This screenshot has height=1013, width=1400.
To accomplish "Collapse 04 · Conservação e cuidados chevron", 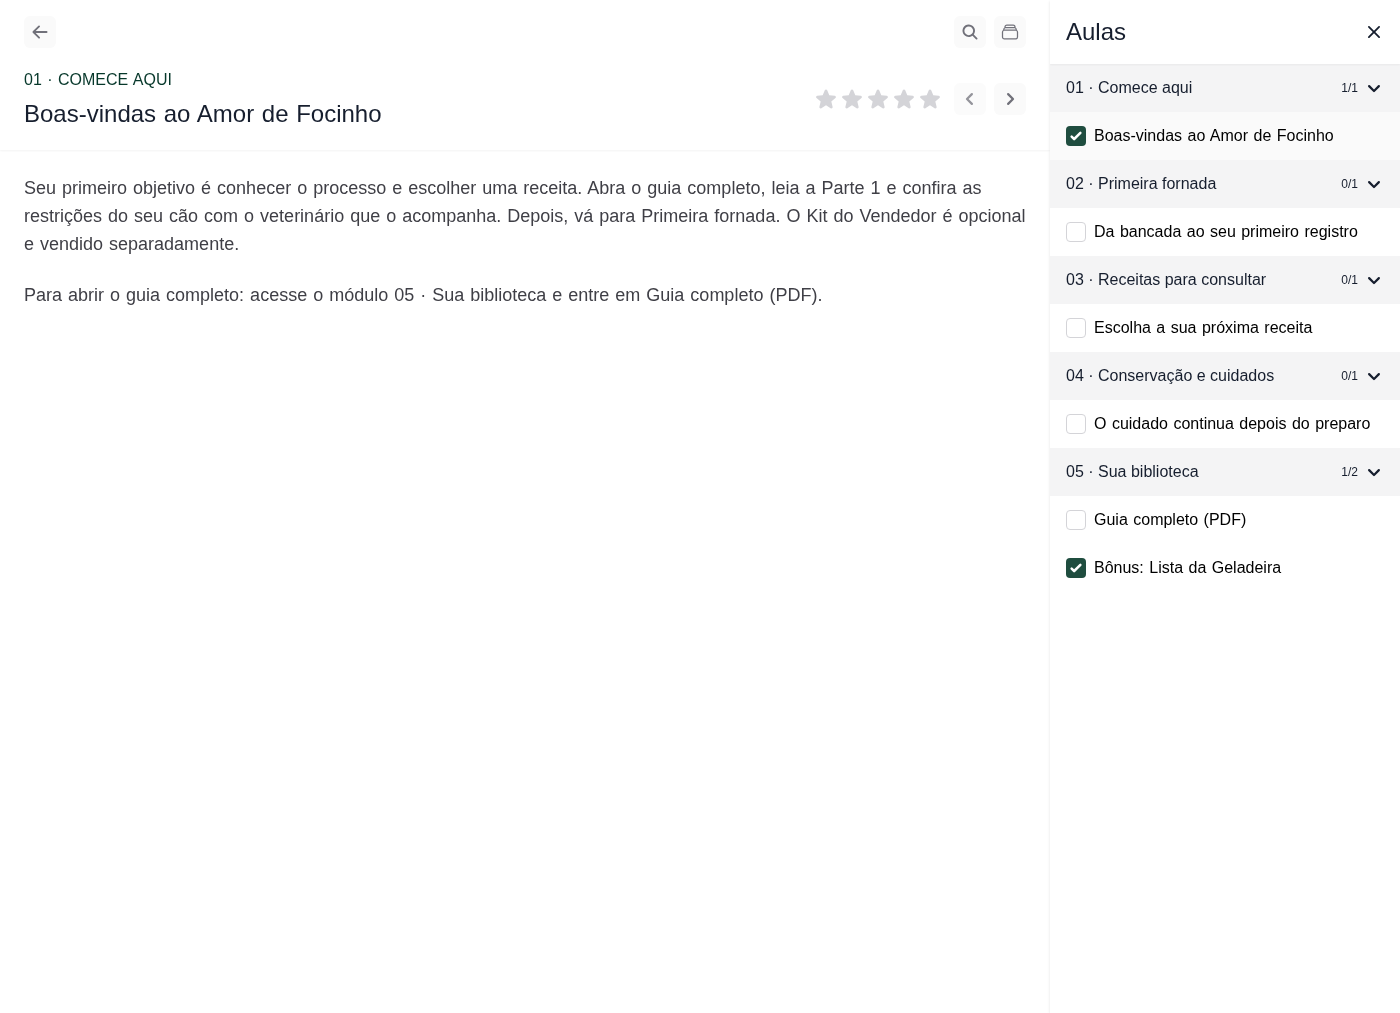I will [x=1374, y=376].
